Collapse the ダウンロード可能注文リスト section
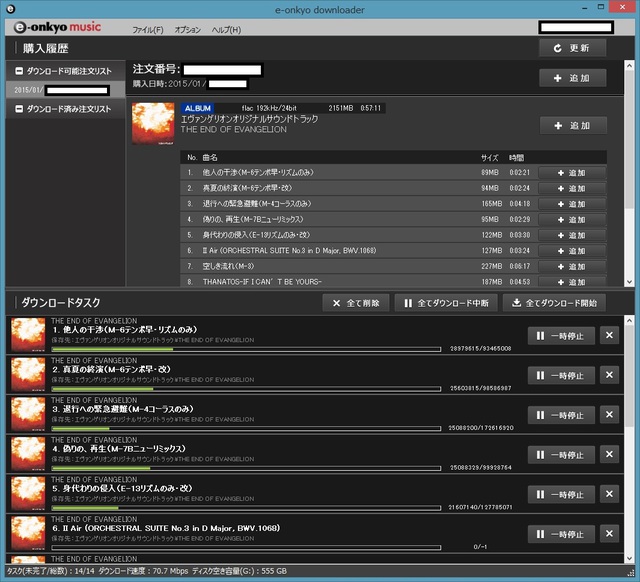 64,72
